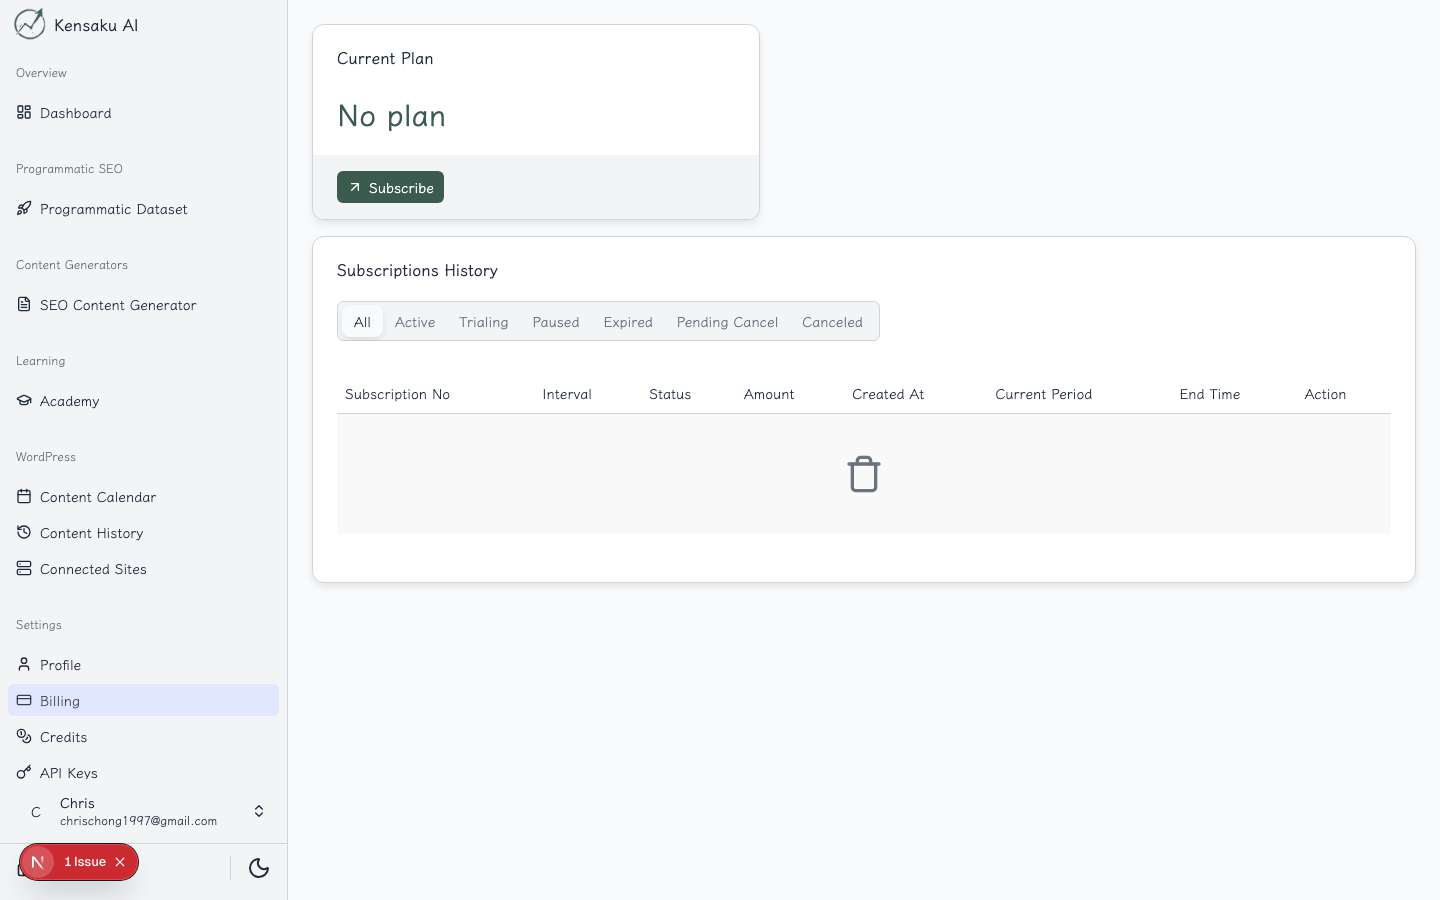Open the Credits page link

pyautogui.click(x=64, y=736)
